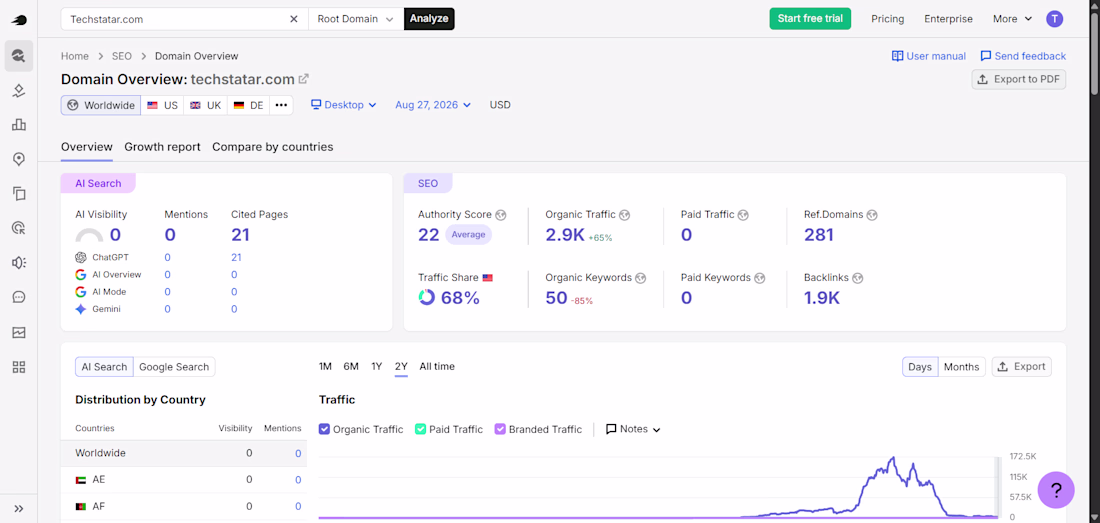Open the bar-chart Traffic & Market sidebar icon
Screen dimensions: 1100x523
tap(19, 125)
